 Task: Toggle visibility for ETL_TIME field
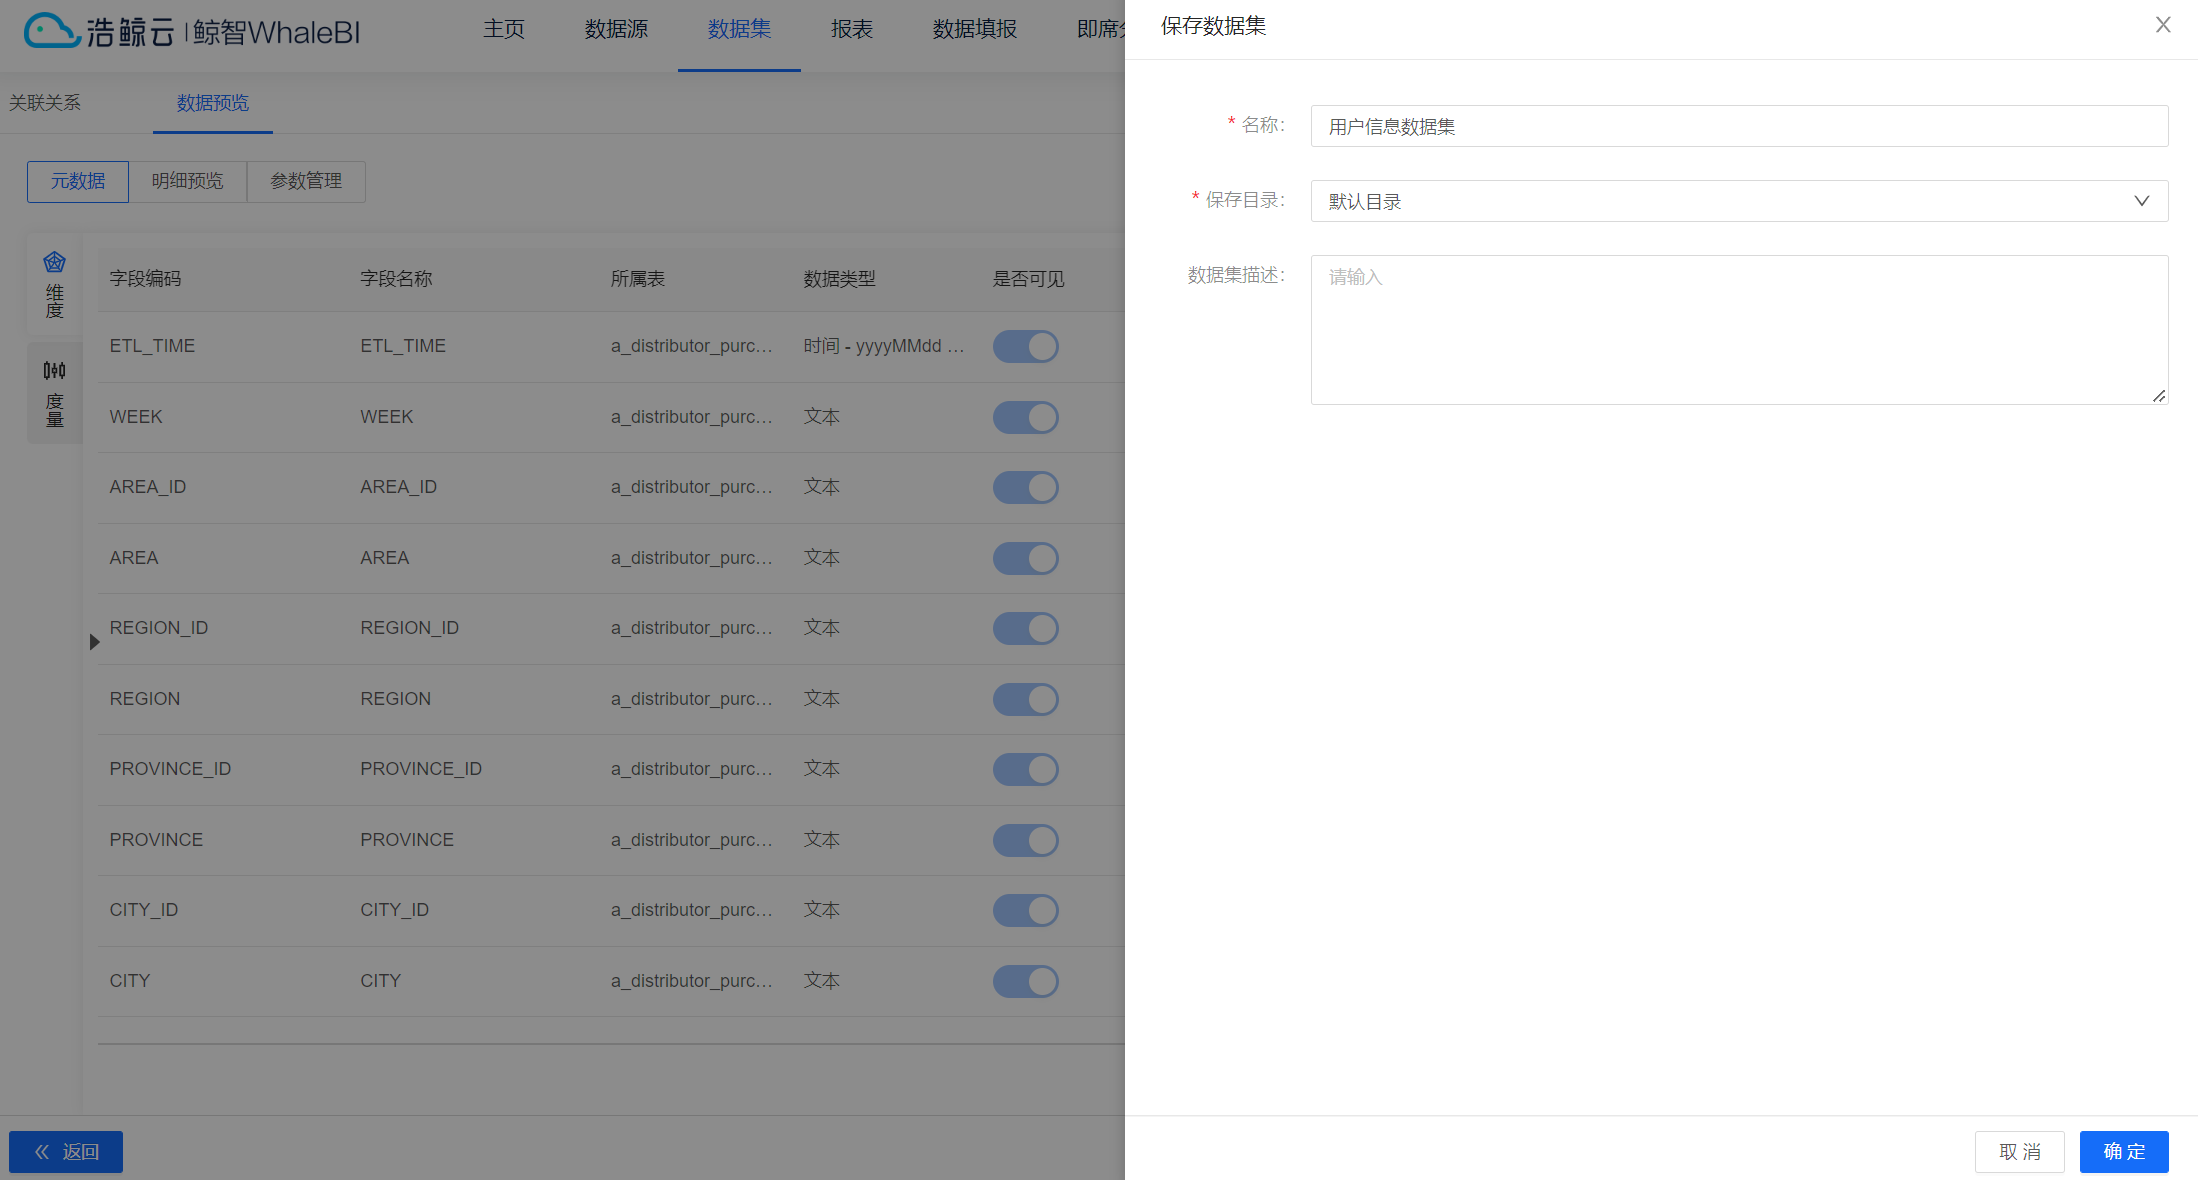click(1025, 346)
